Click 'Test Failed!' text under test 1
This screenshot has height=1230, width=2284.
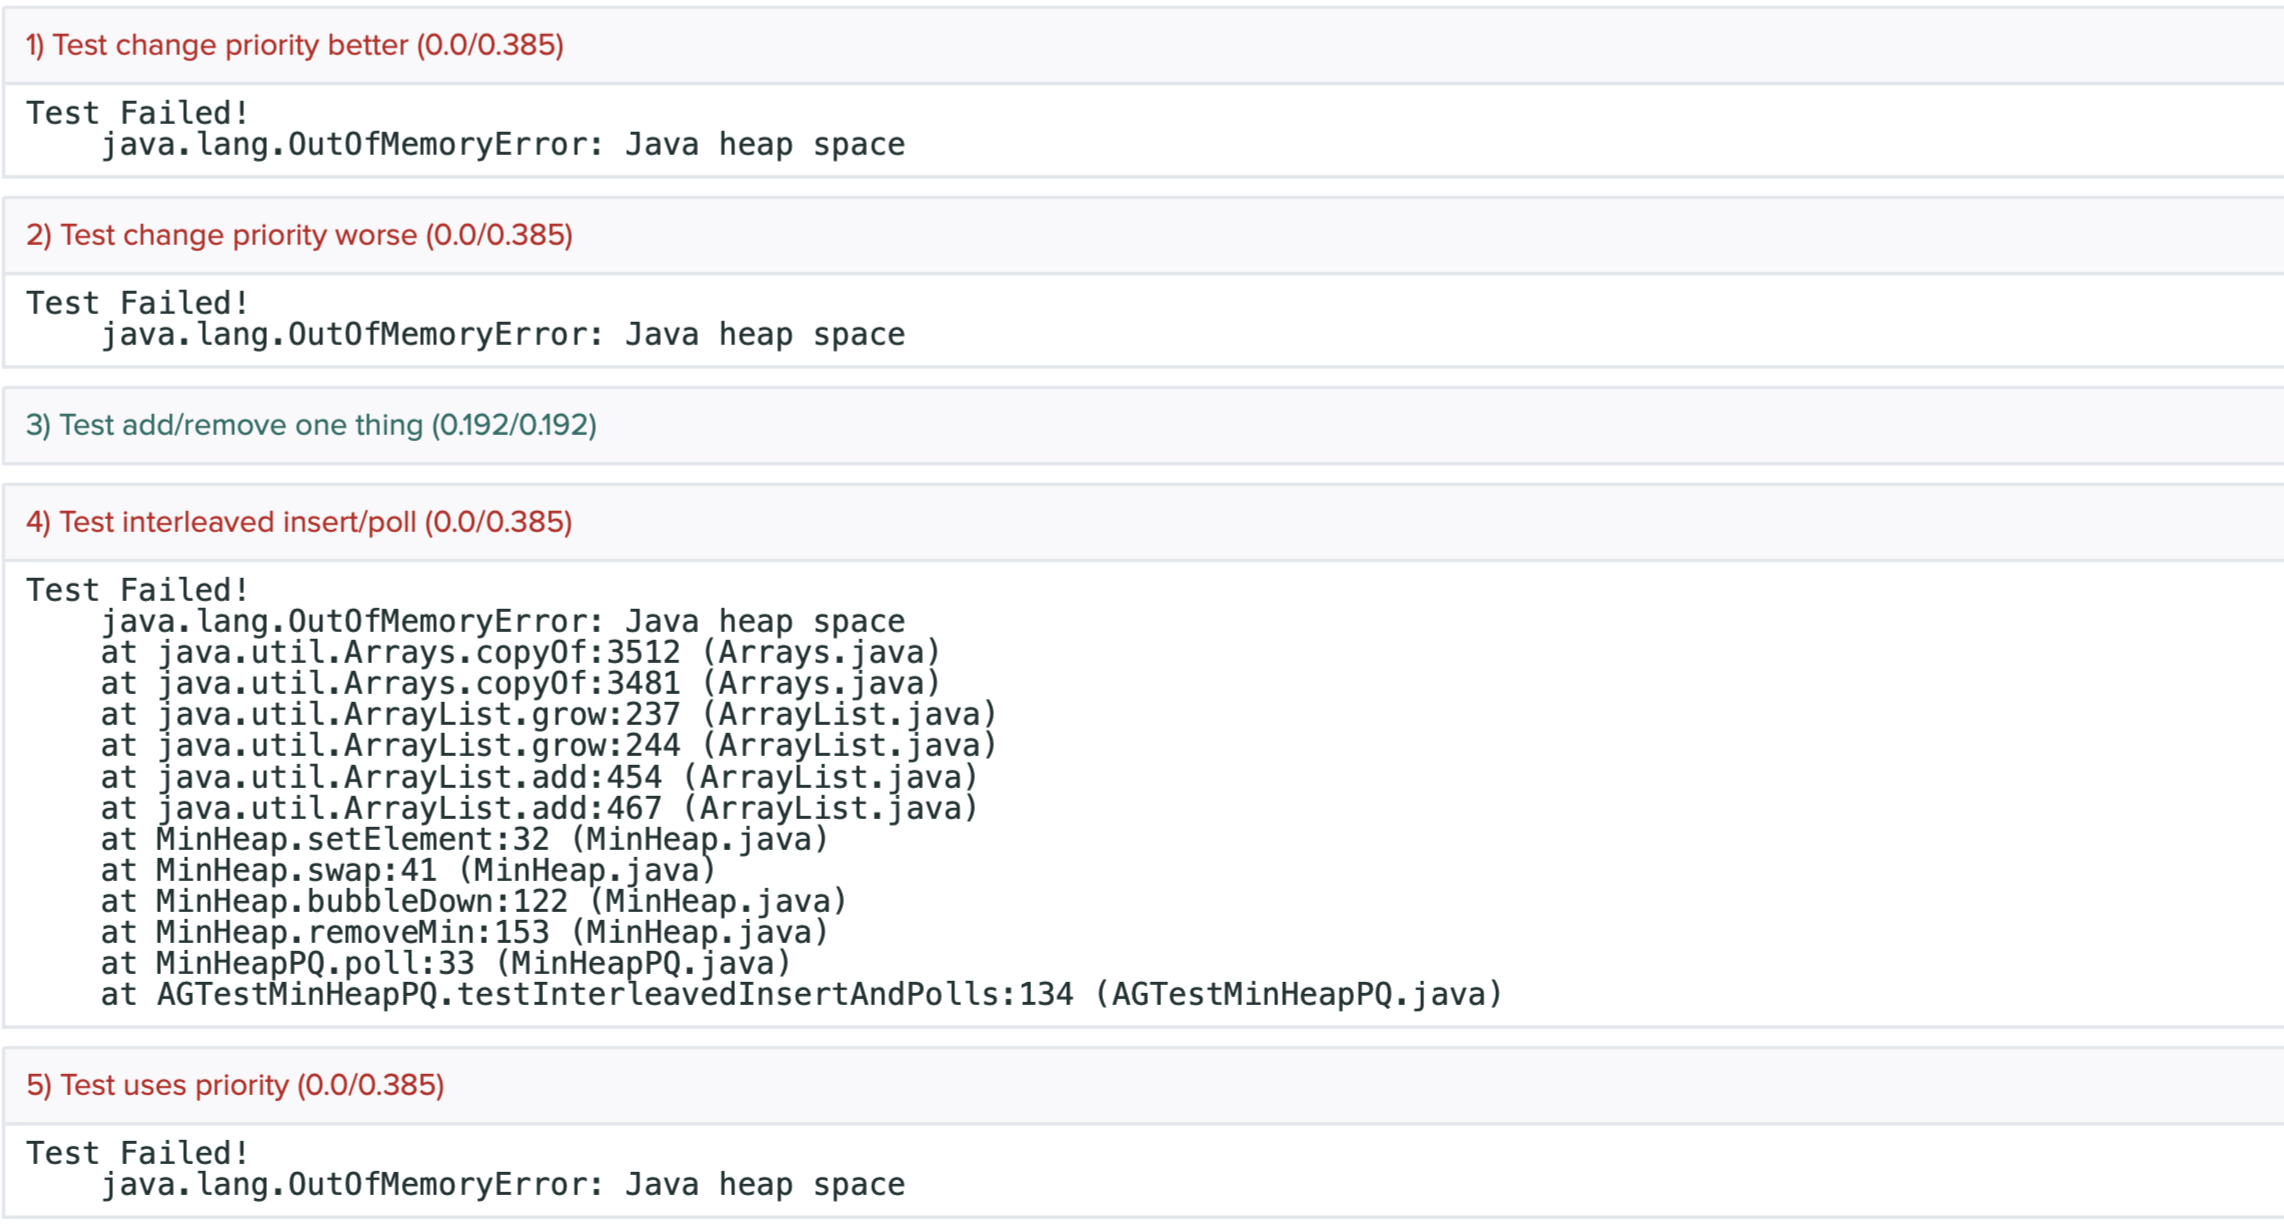(137, 113)
